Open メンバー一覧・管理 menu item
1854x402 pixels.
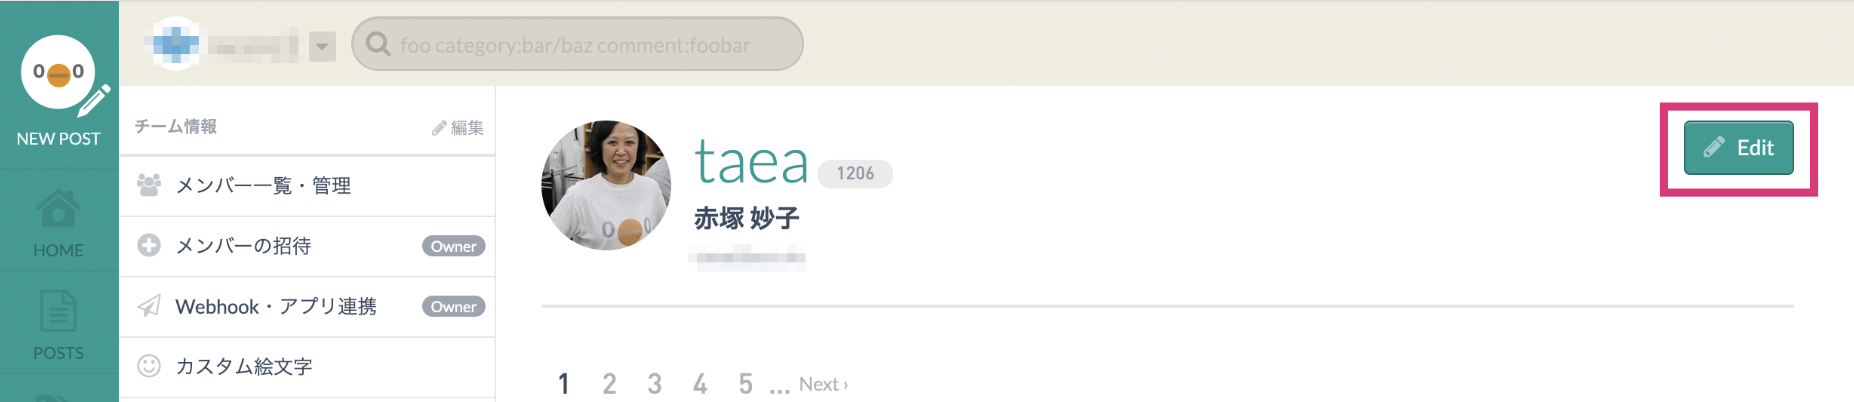pyautogui.click(x=307, y=186)
